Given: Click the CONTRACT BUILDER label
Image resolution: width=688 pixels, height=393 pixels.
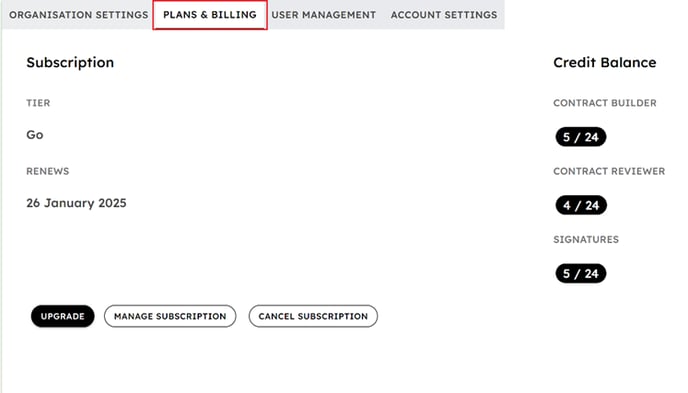Looking at the screenshot, I should (x=605, y=103).
